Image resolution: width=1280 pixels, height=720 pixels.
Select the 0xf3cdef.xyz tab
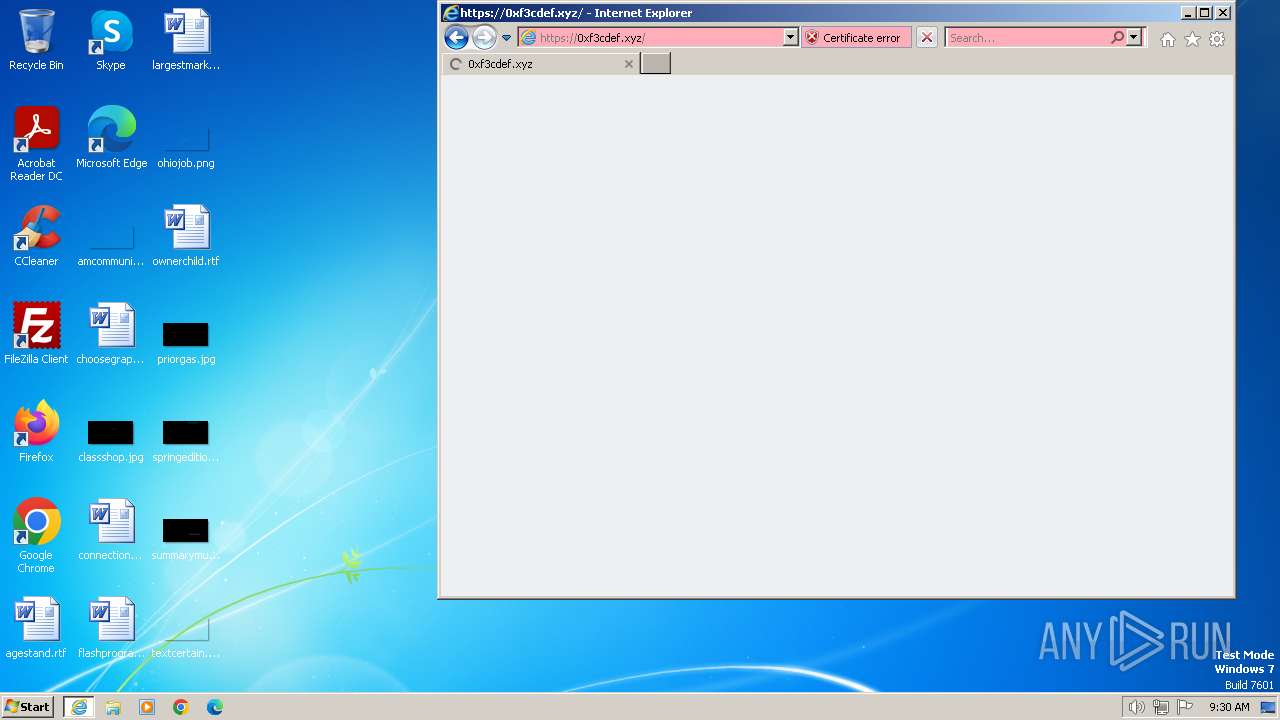point(540,64)
